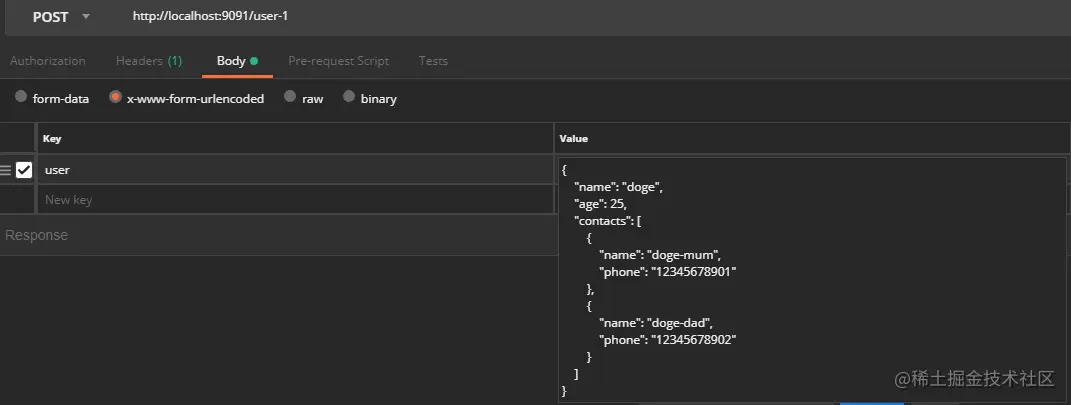Viewport: 1071px width, 405px height.
Task: Click the "contacts": [ line
Action: (x=609, y=221)
